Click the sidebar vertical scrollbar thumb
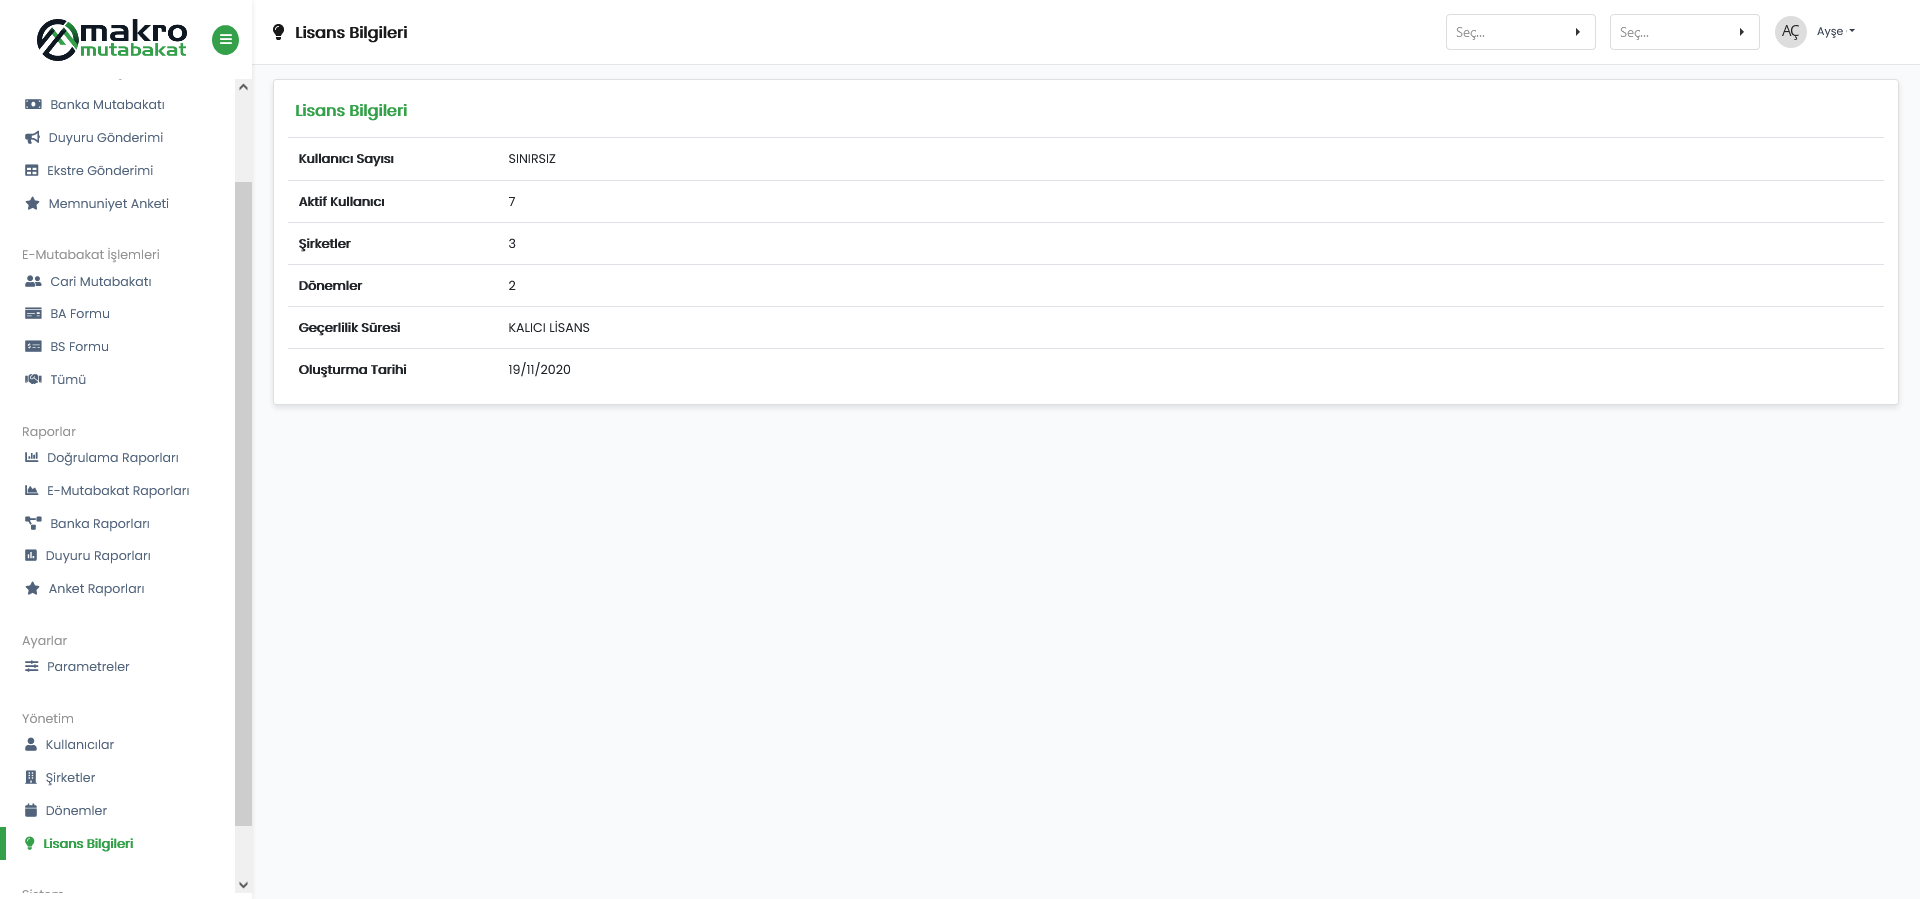The image size is (1920, 899). [243, 500]
